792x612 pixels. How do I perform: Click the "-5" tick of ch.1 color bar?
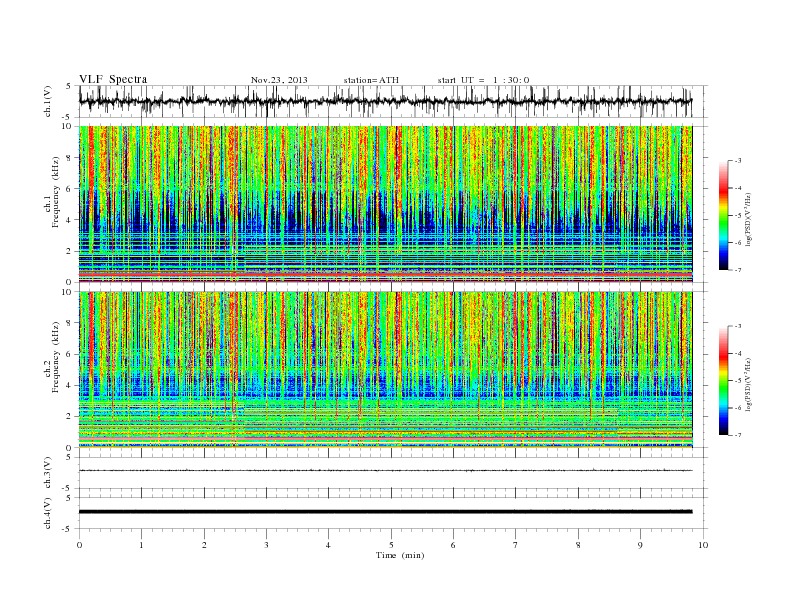point(738,215)
